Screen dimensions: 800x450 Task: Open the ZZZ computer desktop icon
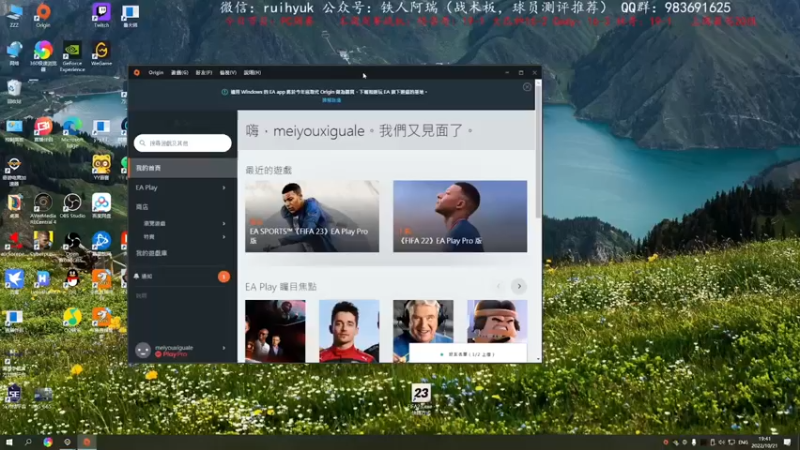pyautogui.click(x=14, y=14)
